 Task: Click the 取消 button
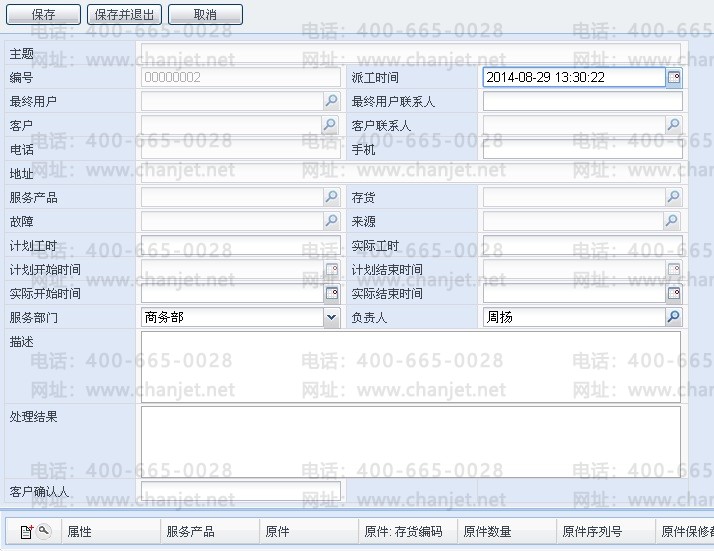[x=205, y=15]
